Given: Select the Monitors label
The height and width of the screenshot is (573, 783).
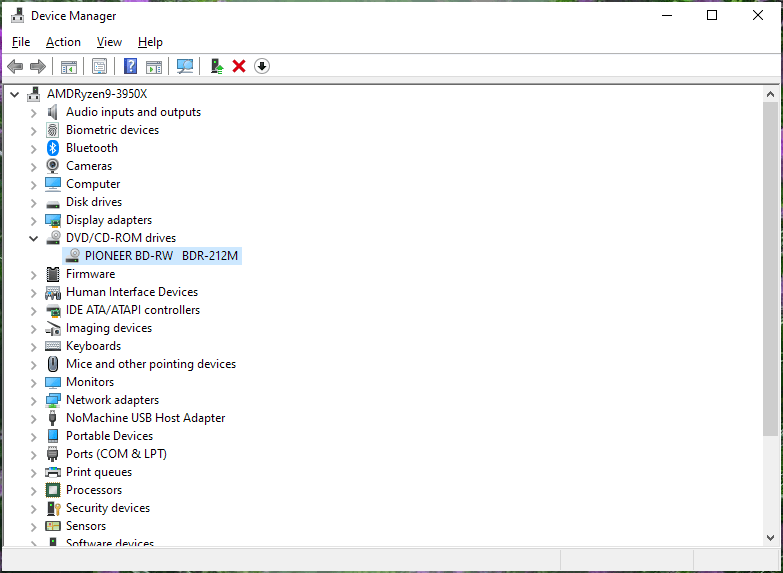Looking at the screenshot, I should pos(90,382).
